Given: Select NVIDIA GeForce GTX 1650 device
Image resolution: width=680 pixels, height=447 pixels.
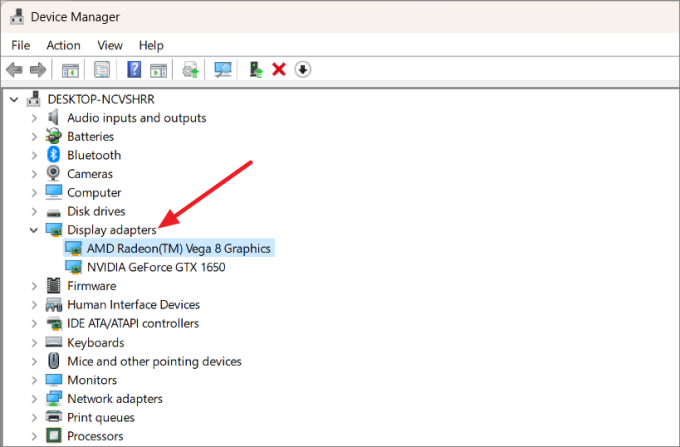Looking at the screenshot, I should 156,267.
